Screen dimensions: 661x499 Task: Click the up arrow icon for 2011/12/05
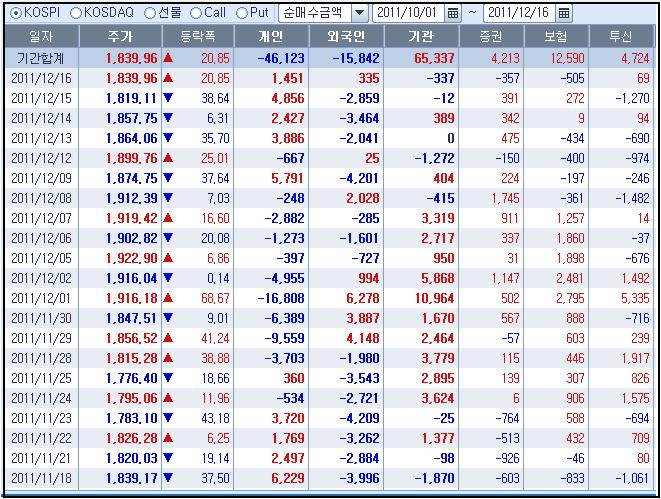click(x=168, y=258)
